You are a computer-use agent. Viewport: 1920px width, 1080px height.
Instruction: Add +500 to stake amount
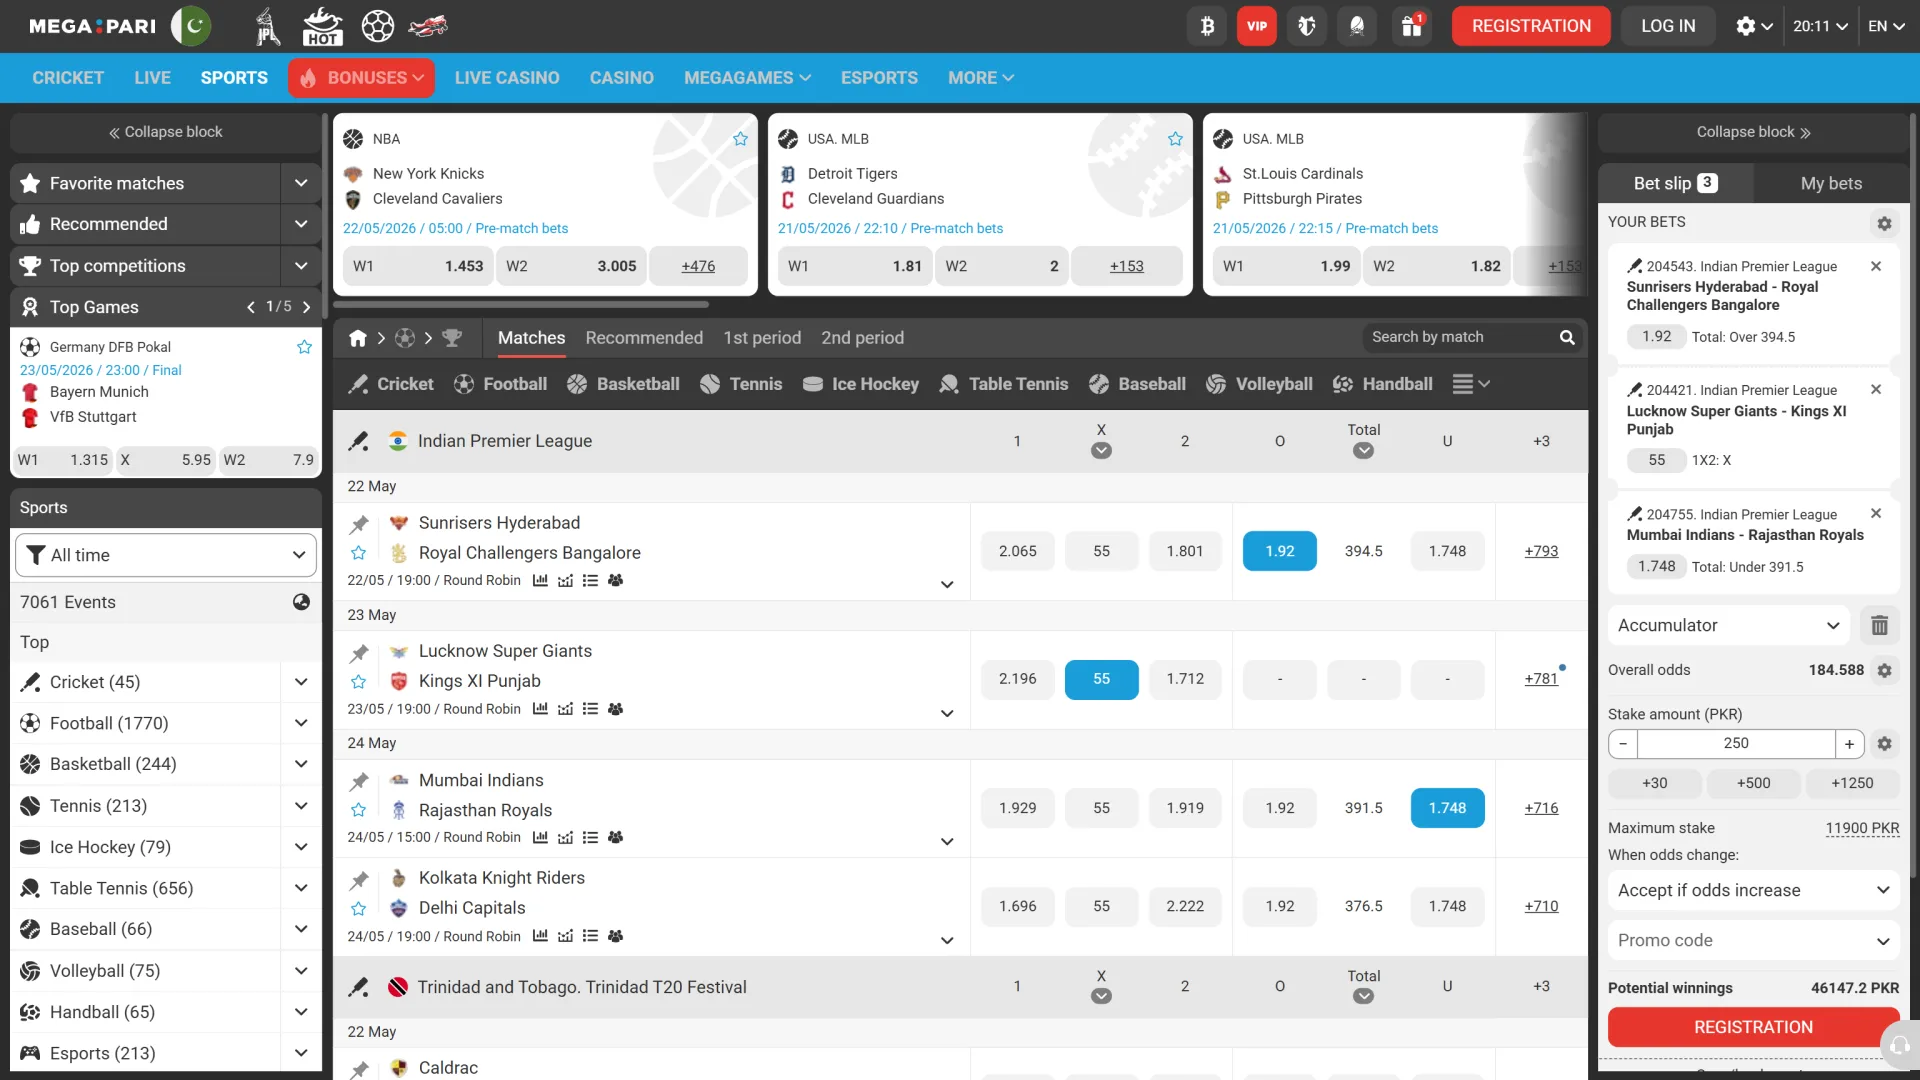[x=1753, y=783]
